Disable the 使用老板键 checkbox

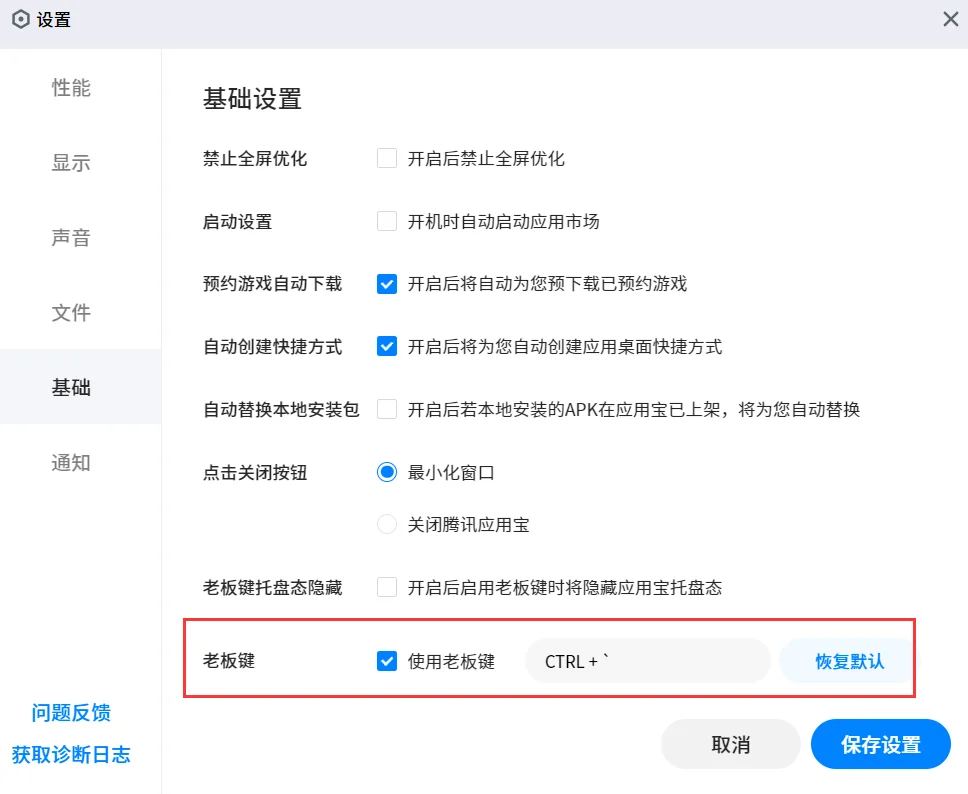[x=387, y=661]
